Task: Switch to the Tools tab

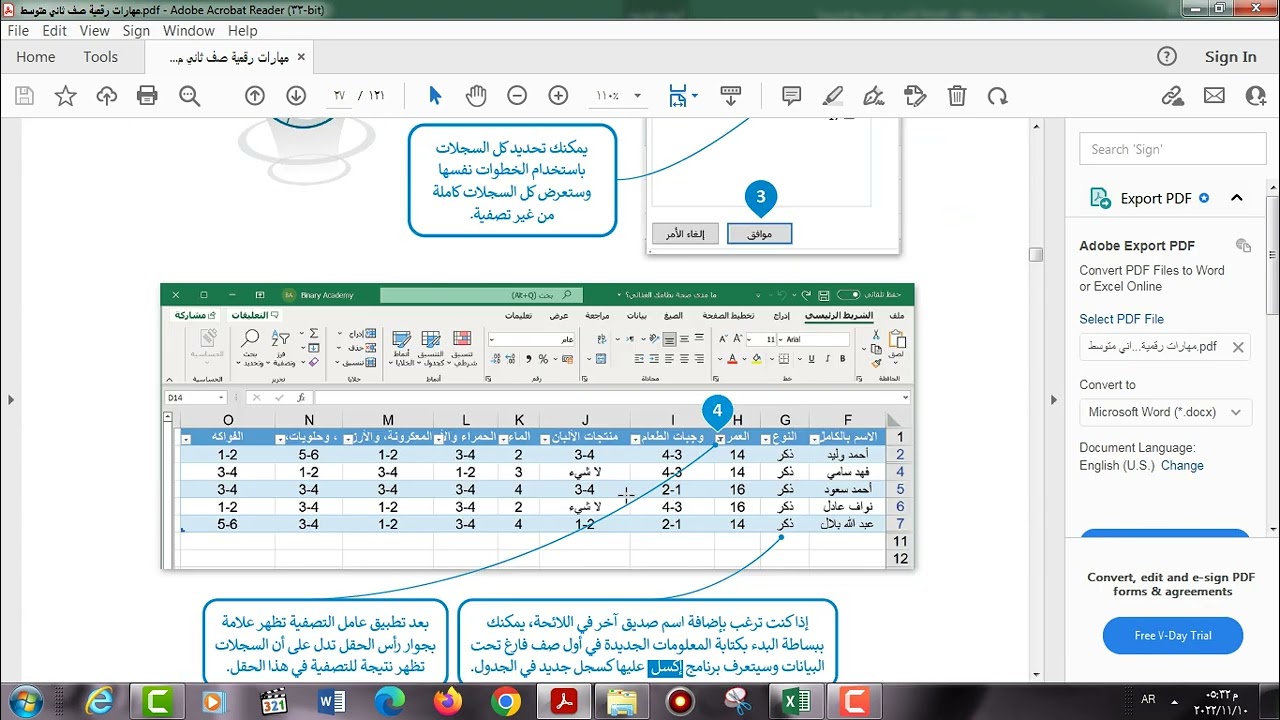Action: 100,57
